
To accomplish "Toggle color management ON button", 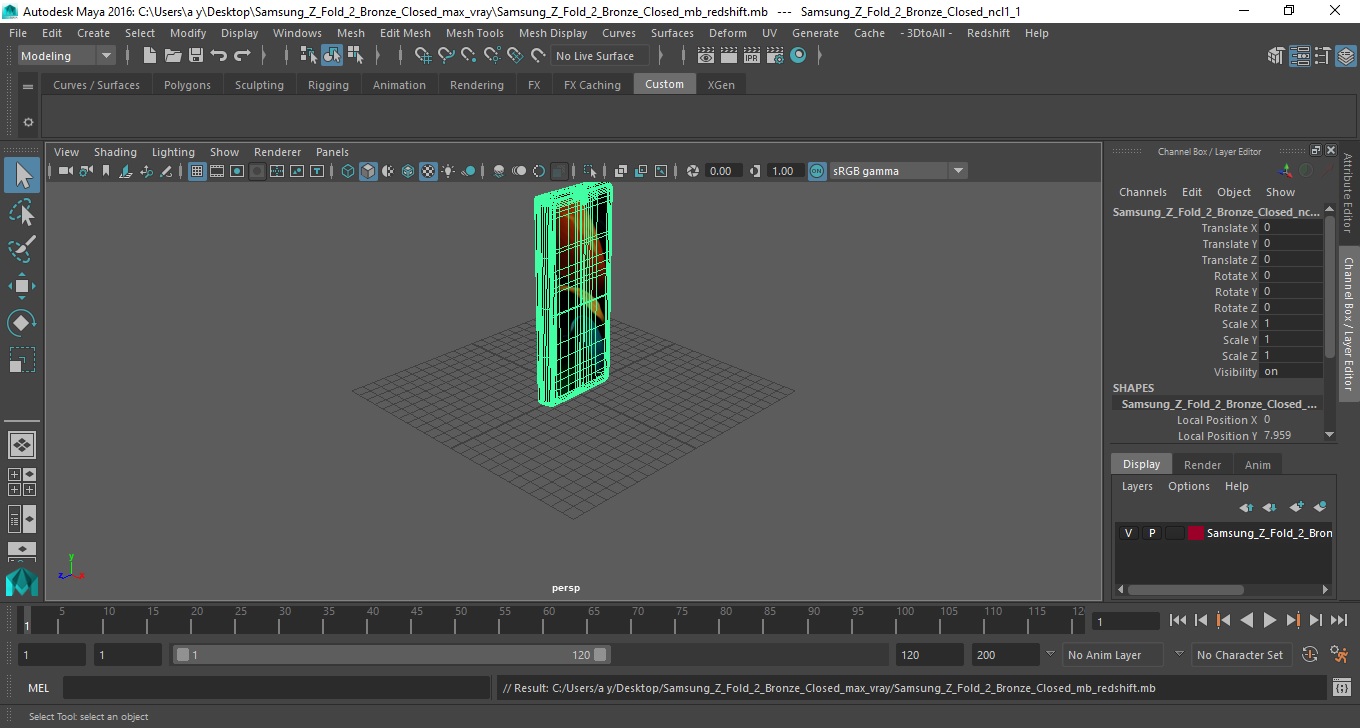I will (817, 171).
